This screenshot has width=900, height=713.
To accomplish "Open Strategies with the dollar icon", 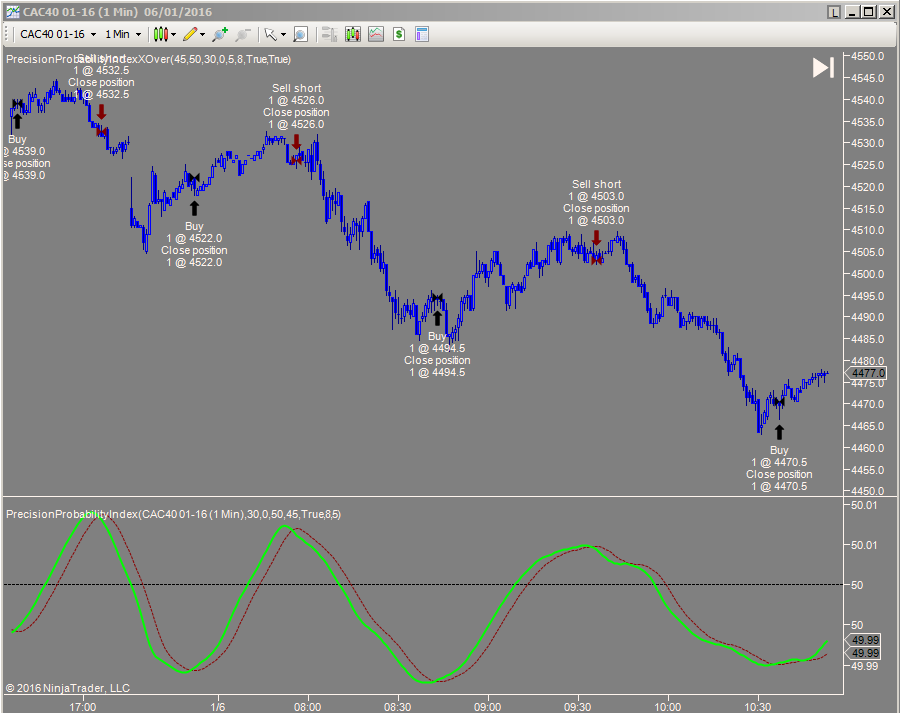I will pyautogui.click(x=398, y=34).
